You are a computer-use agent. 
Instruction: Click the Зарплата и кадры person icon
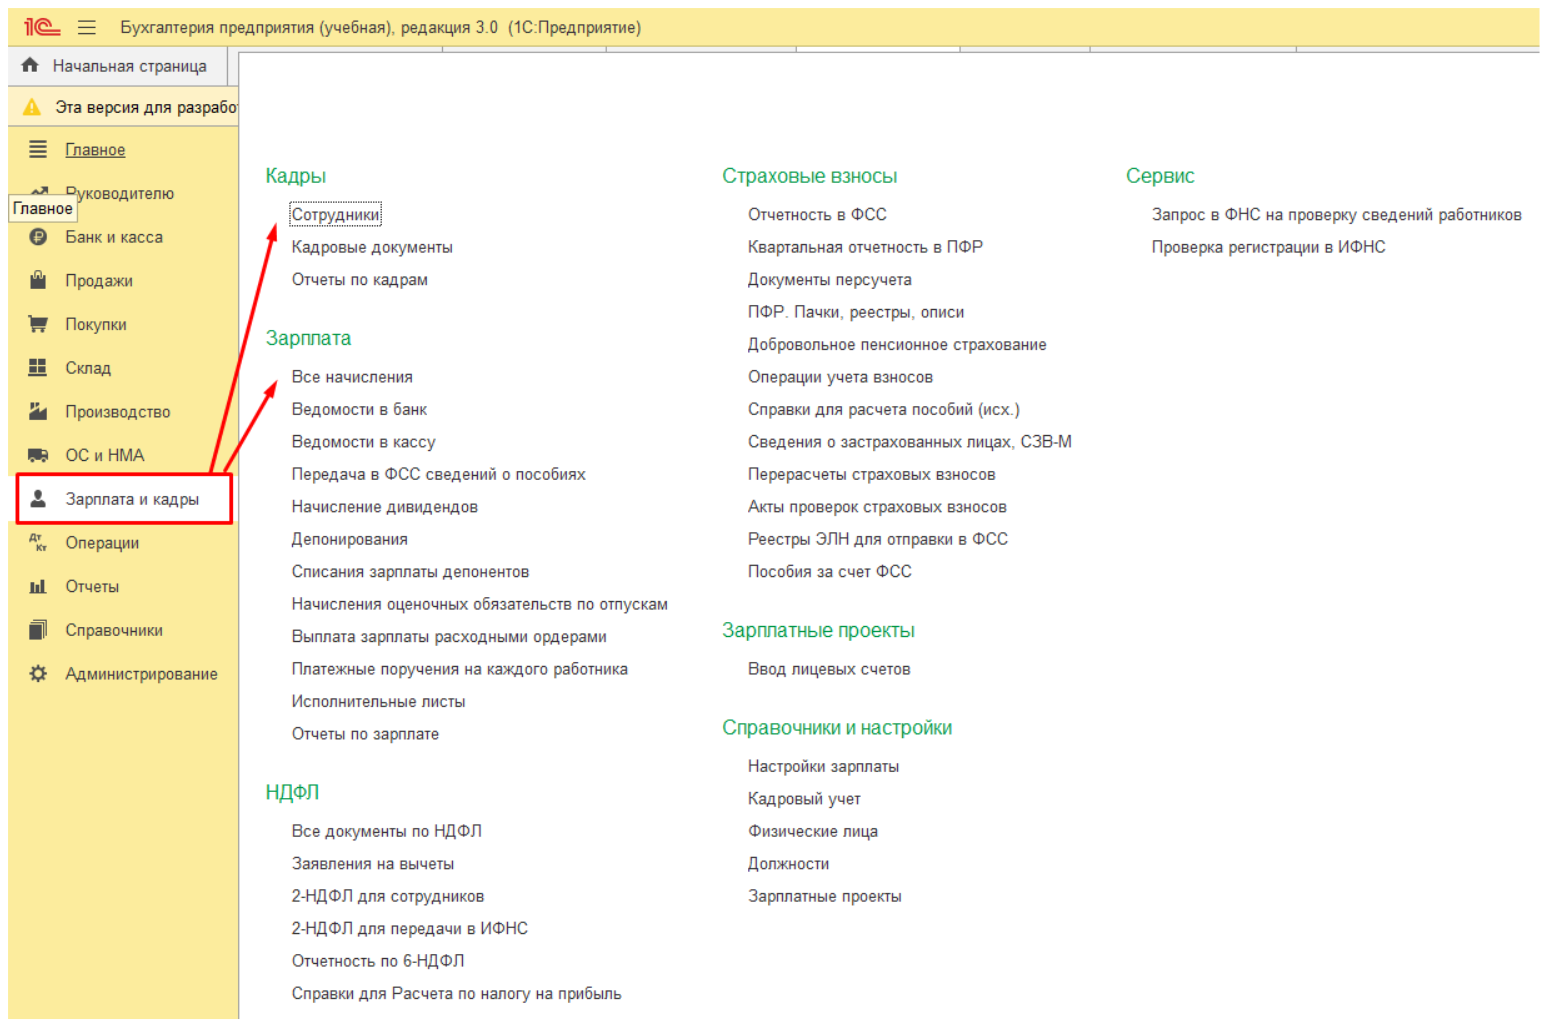38,498
